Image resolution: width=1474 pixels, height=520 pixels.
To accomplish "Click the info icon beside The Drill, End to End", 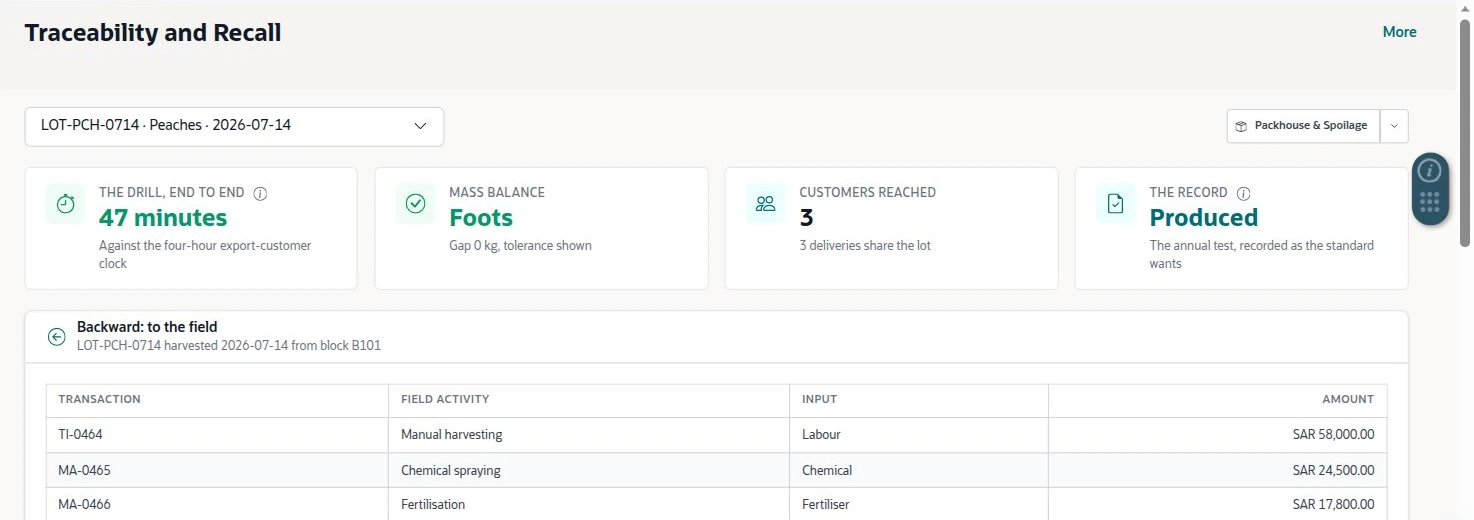I will click(261, 193).
